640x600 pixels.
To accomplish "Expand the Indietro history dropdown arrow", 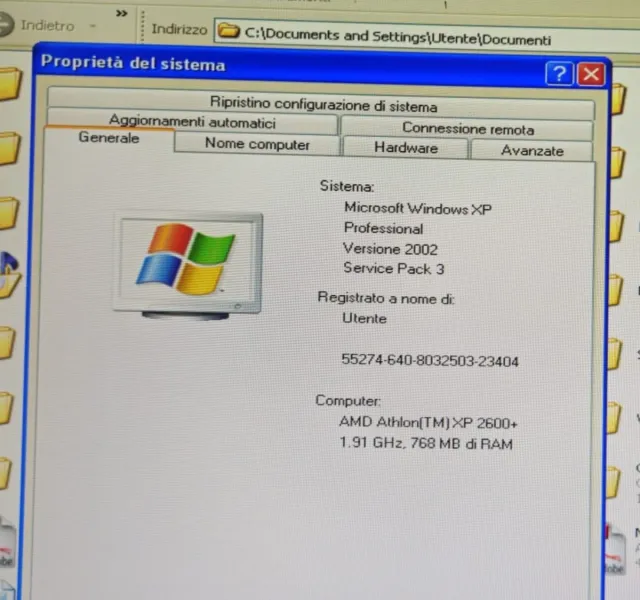I will tap(92, 26).
